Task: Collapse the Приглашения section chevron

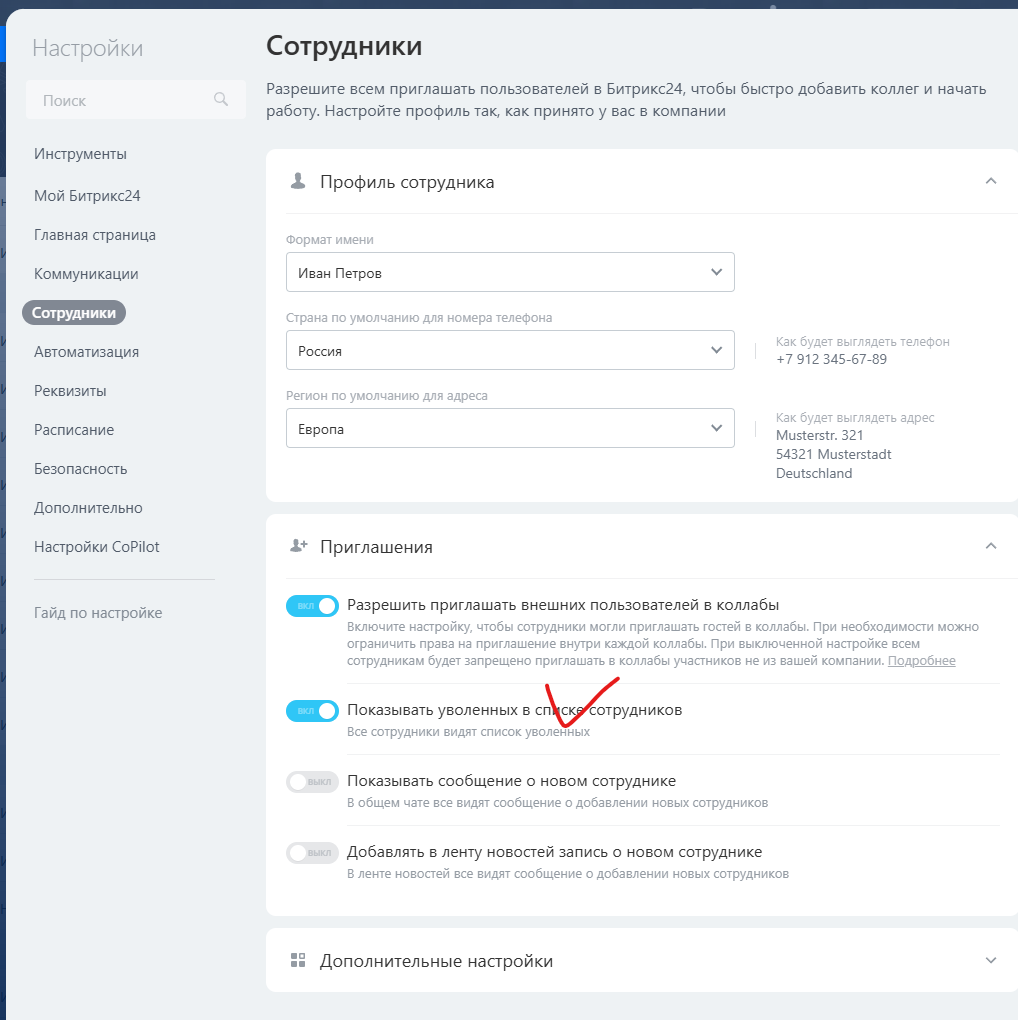Action: click(991, 546)
